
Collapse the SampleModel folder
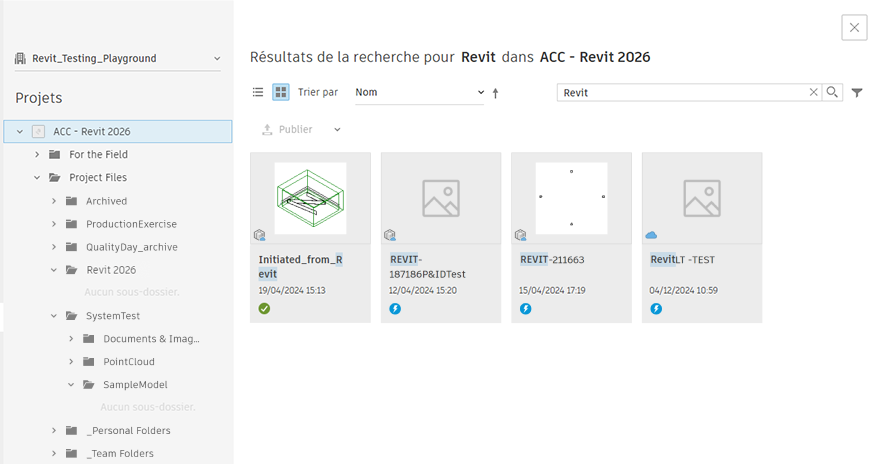point(71,385)
